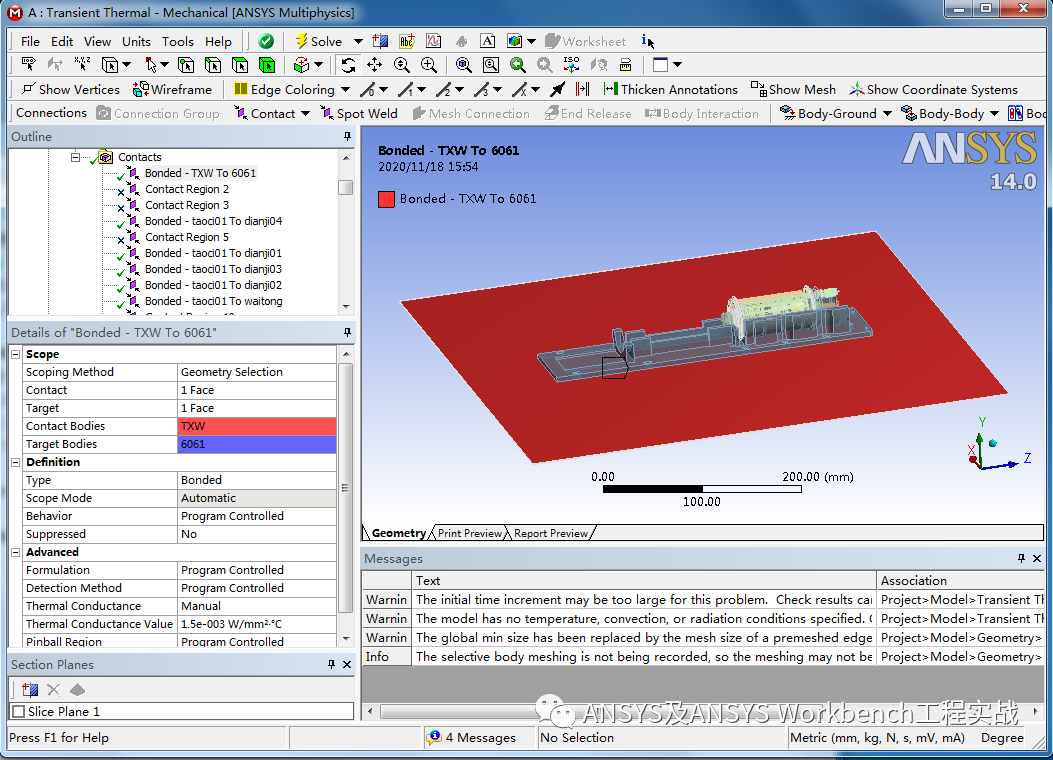Click the ANSYS app icon in title bar
Screen dimensions: 1053x760
(x=14, y=12)
